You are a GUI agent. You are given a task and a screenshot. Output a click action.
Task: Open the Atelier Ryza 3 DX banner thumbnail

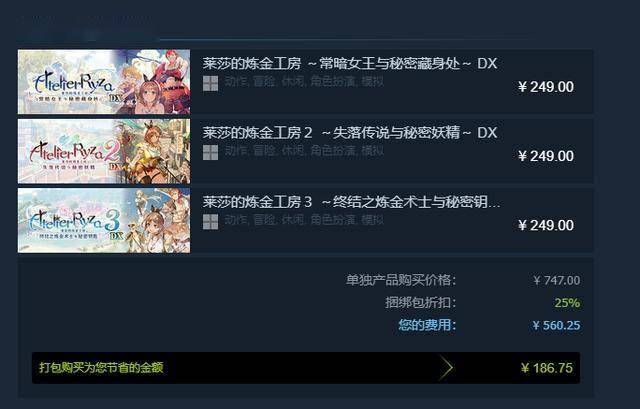click(x=104, y=220)
